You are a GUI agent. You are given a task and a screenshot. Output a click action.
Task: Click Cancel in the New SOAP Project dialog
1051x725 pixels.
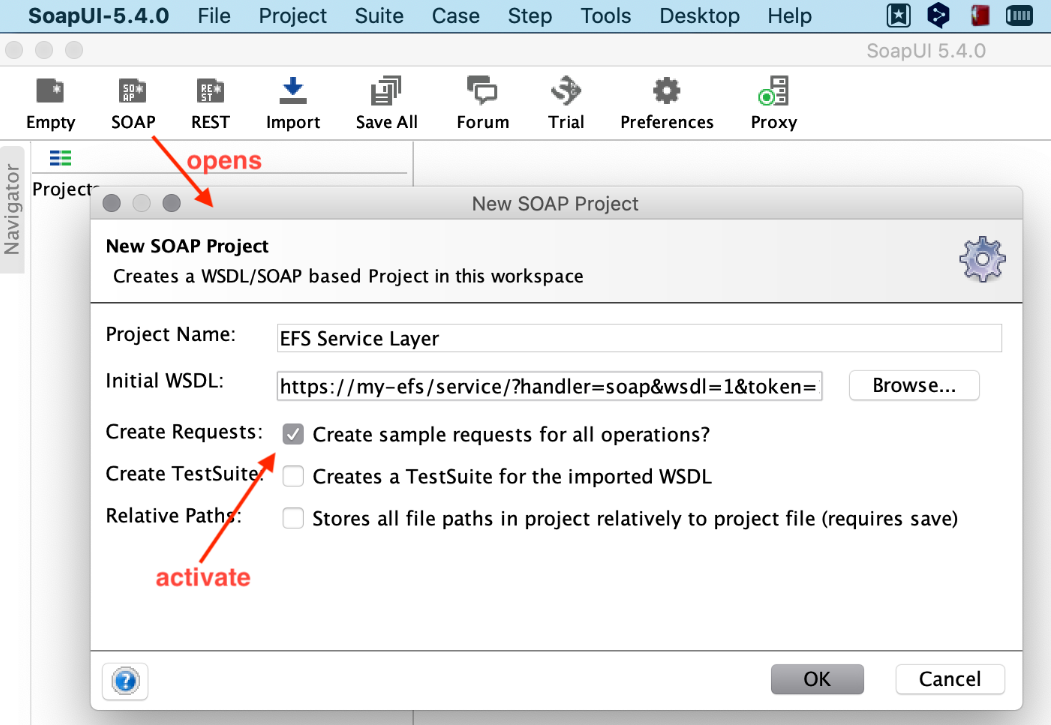pyautogui.click(x=950, y=679)
